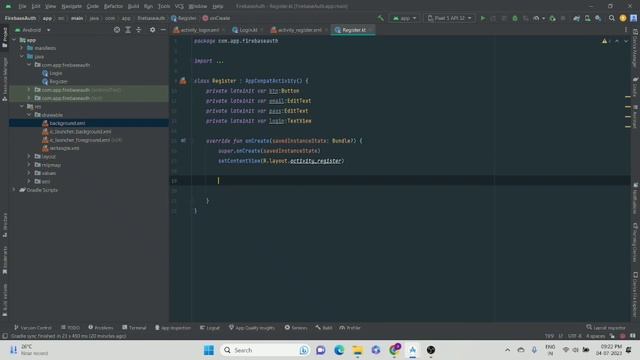Select the Register class file in the tree
640x360 pixels.
(x=58, y=82)
